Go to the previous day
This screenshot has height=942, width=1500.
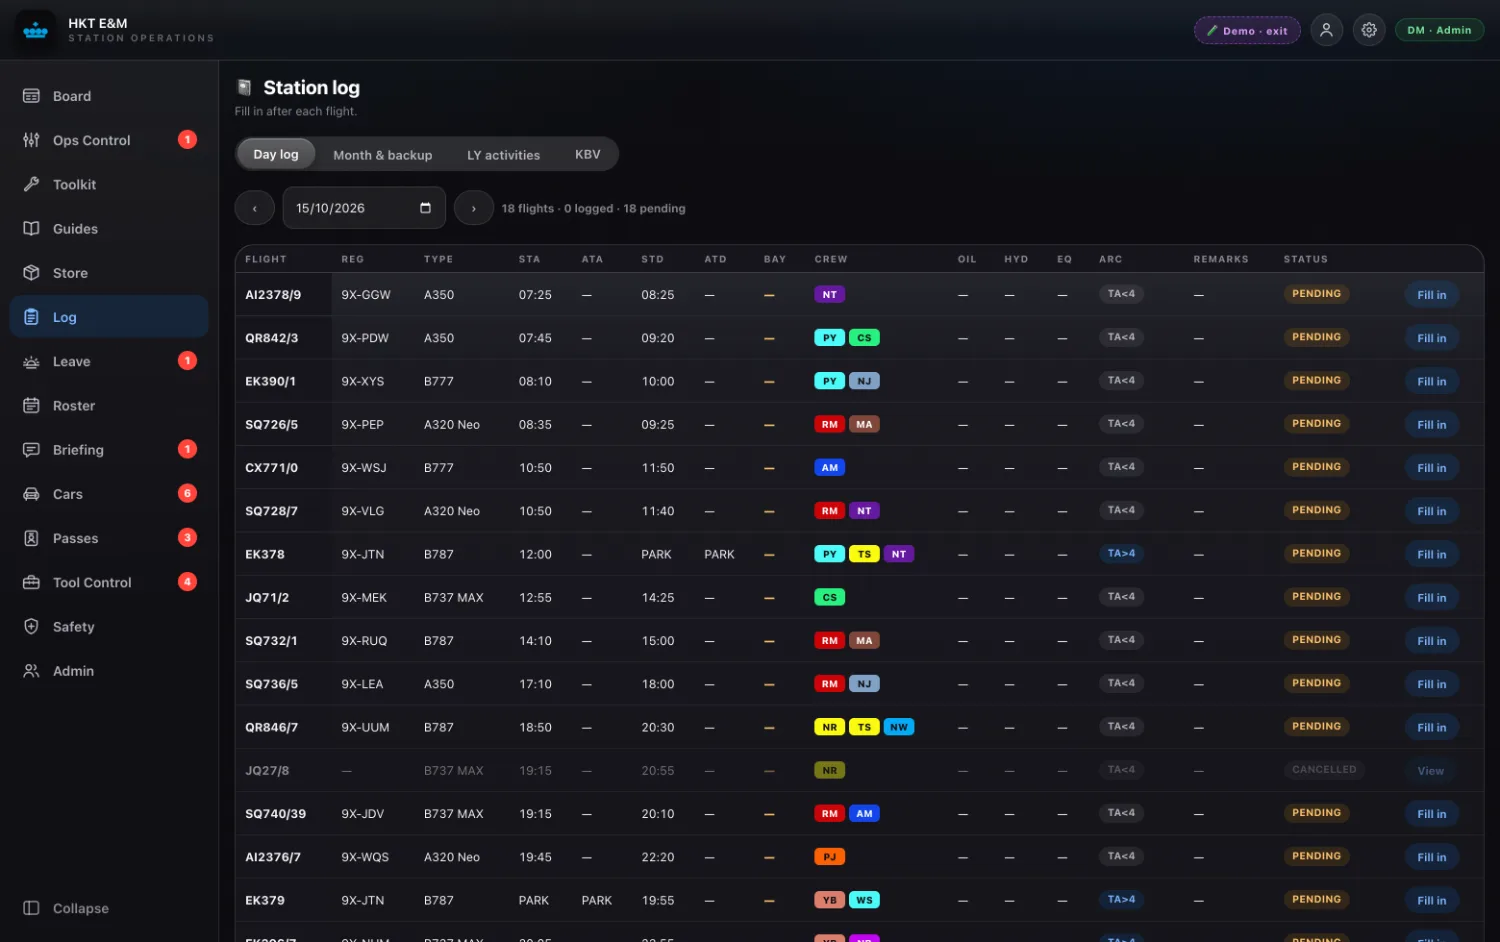(x=254, y=208)
